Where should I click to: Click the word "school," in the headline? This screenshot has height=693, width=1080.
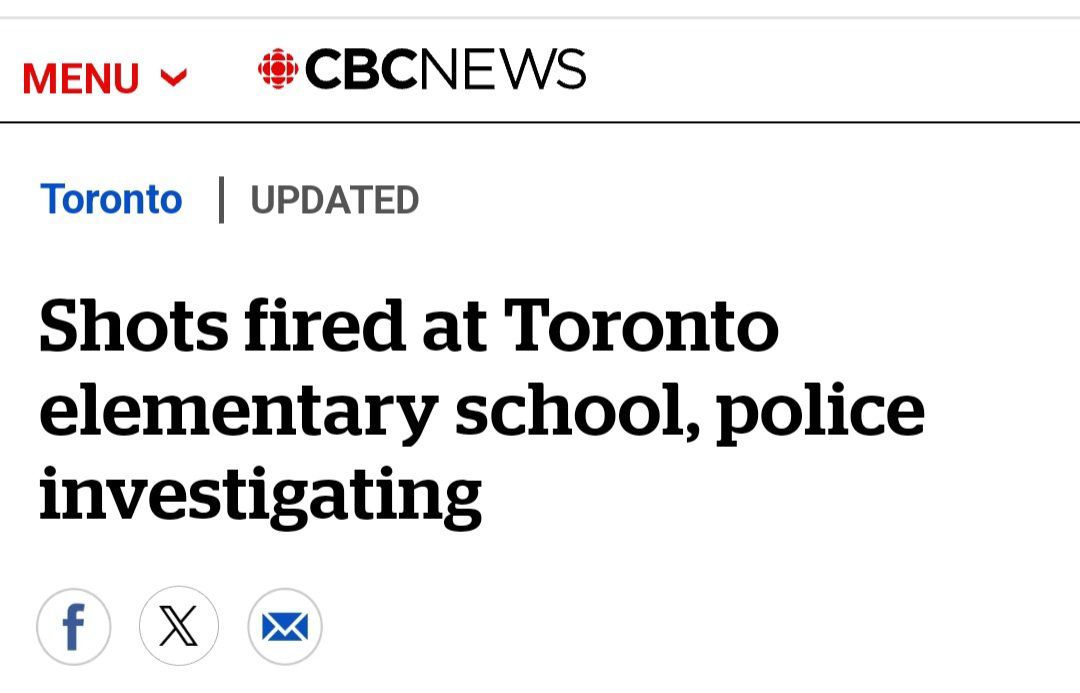click(578, 410)
